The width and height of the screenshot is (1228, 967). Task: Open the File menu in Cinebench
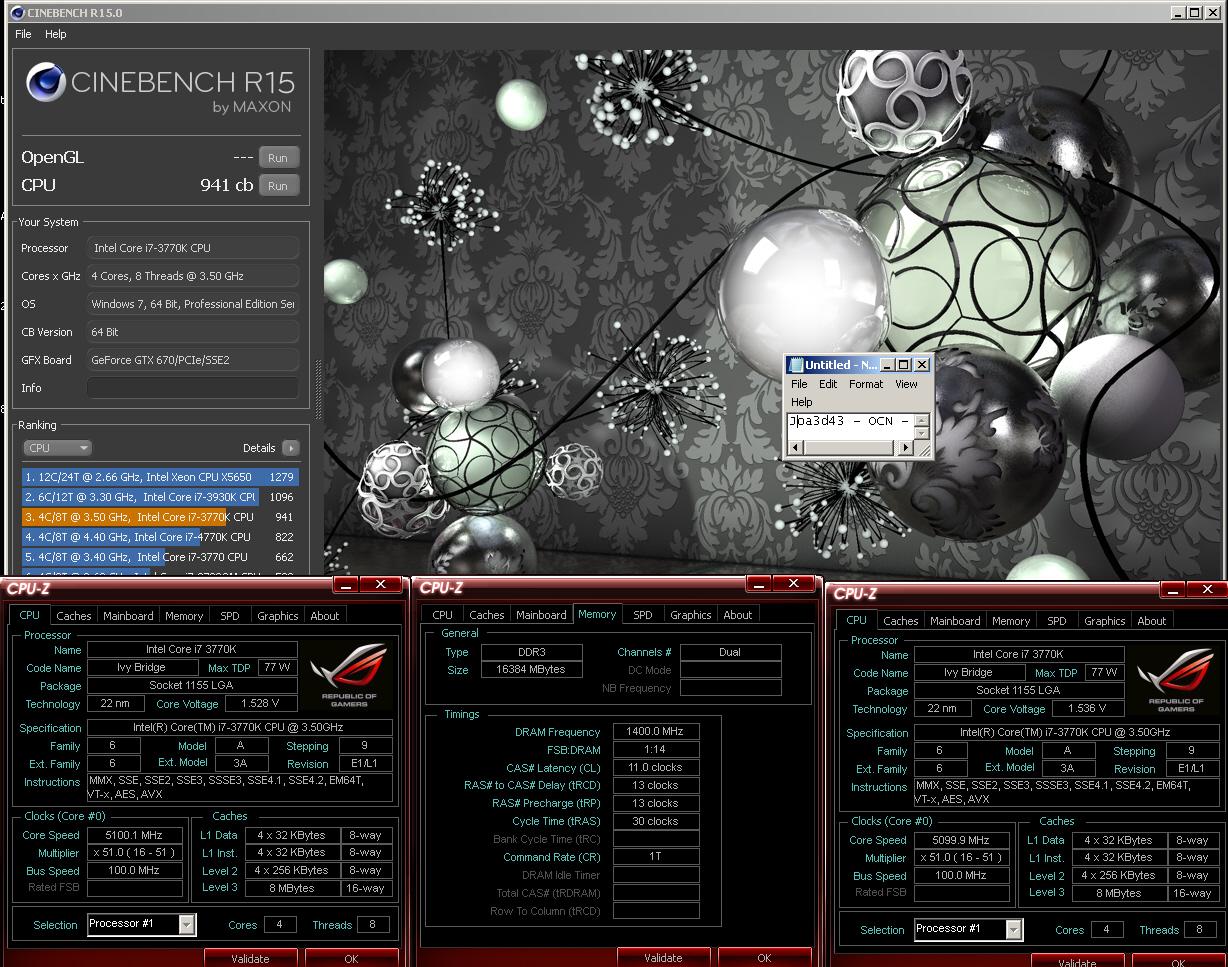(23, 34)
